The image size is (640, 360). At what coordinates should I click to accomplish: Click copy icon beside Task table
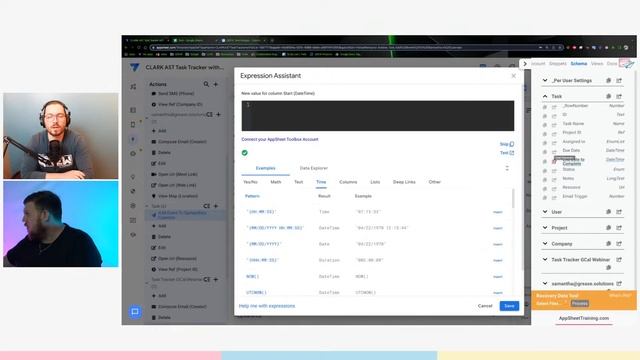pyautogui.click(x=609, y=96)
